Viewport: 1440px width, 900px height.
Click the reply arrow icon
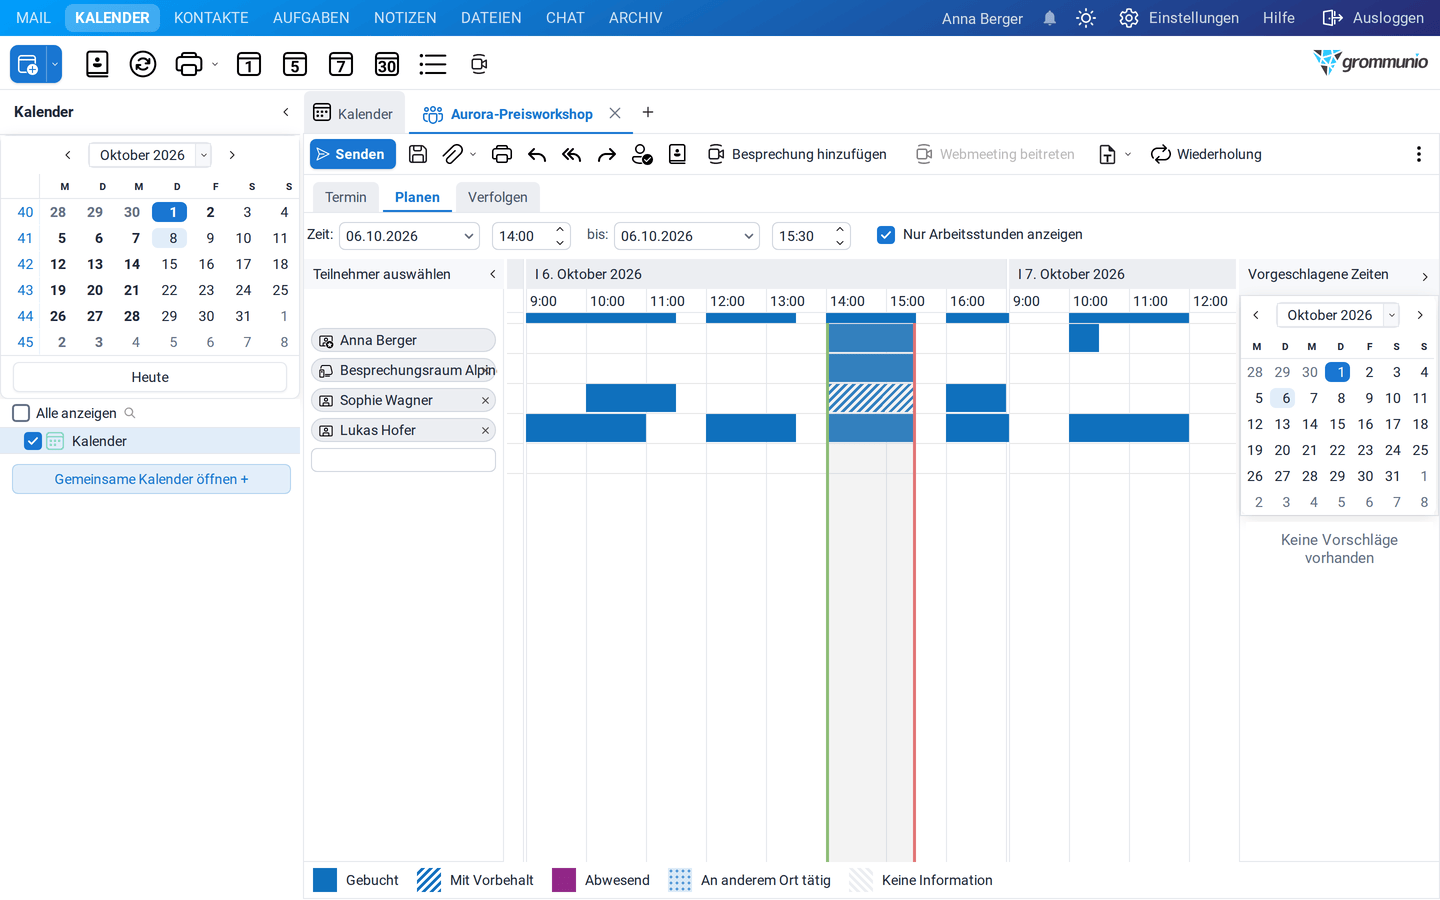(x=537, y=154)
